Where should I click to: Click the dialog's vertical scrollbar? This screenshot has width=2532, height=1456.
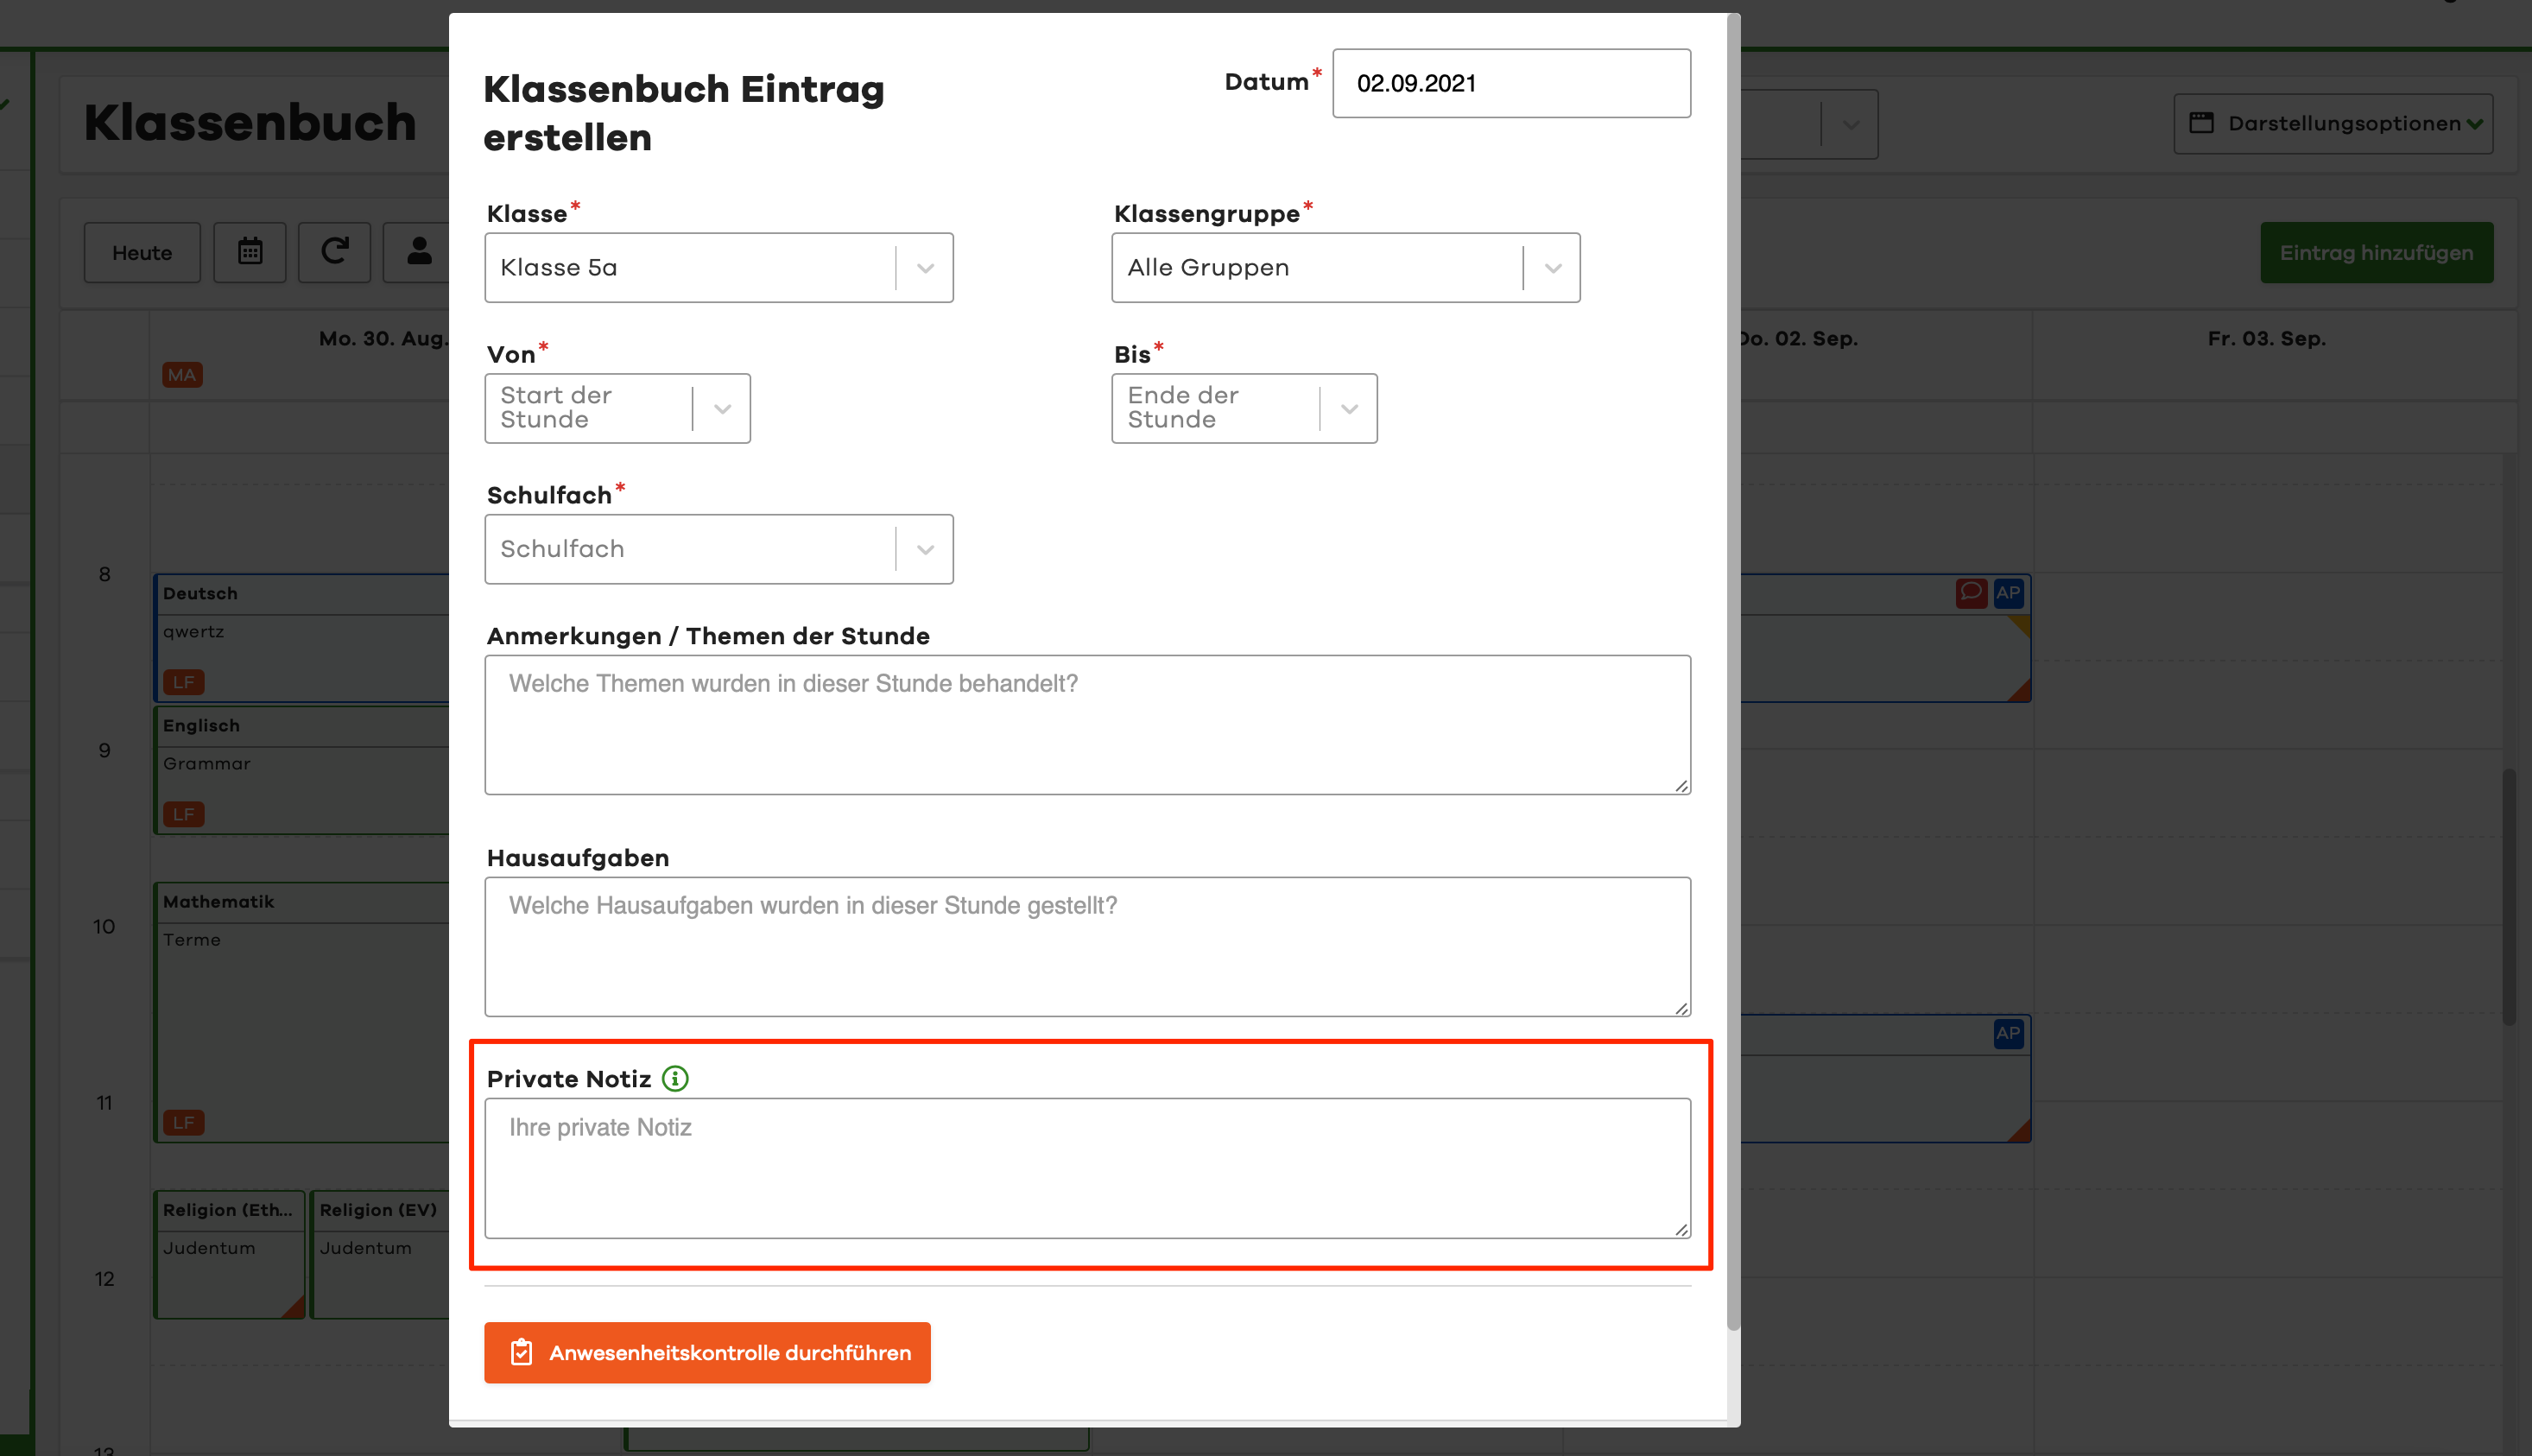tap(1733, 670)
